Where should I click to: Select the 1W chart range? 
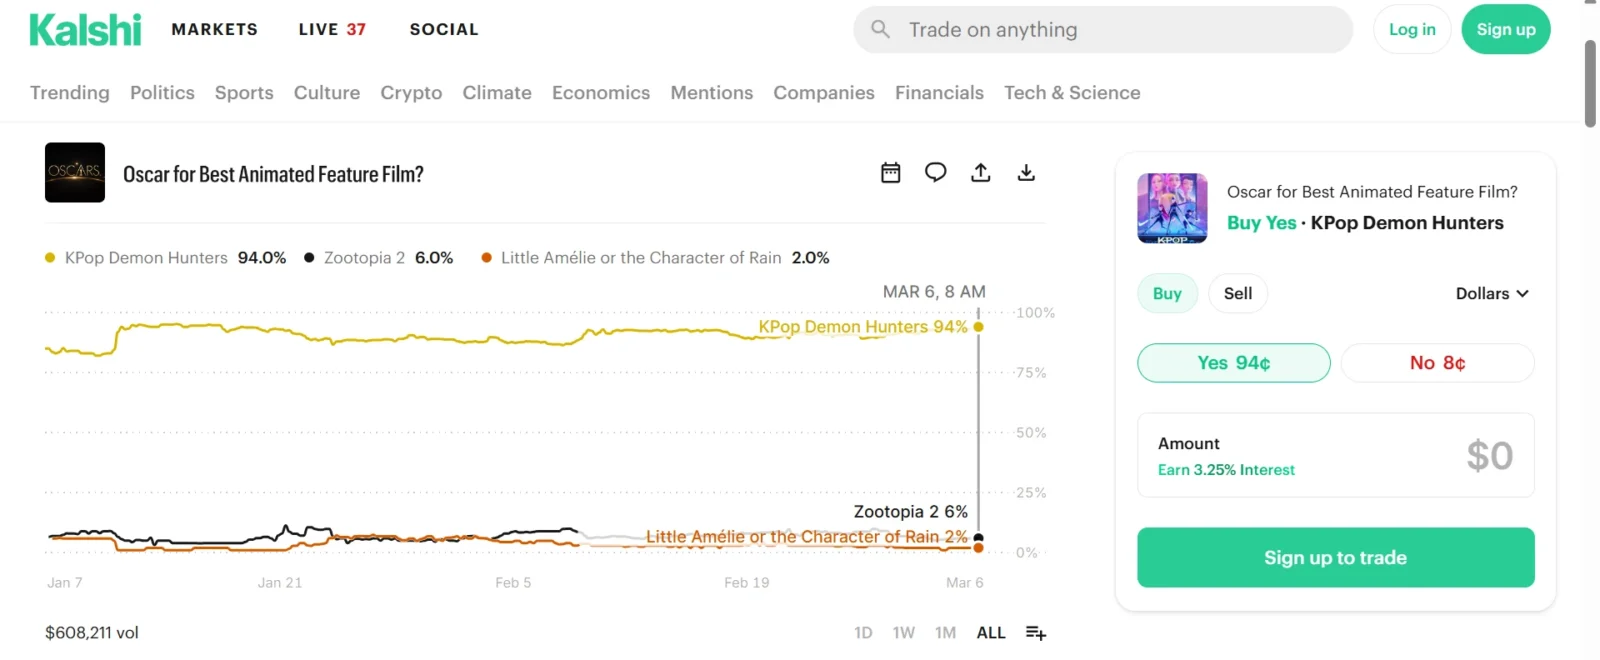point(903,633)
